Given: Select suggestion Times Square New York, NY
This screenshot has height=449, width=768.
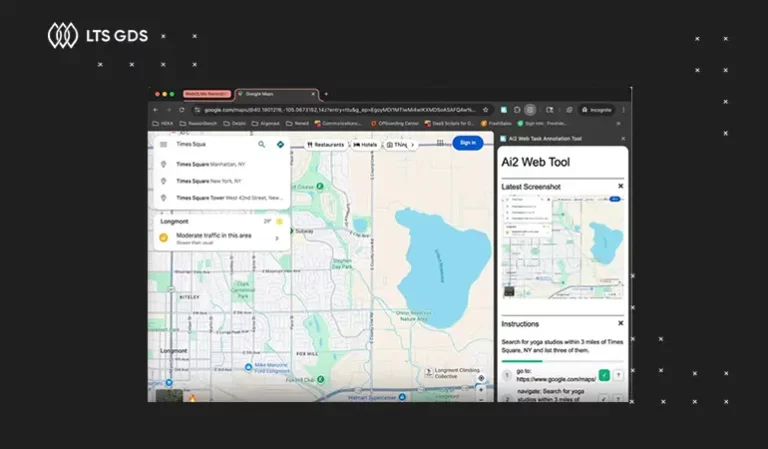Looking at the screenshot, I should (x=222, y=181).
